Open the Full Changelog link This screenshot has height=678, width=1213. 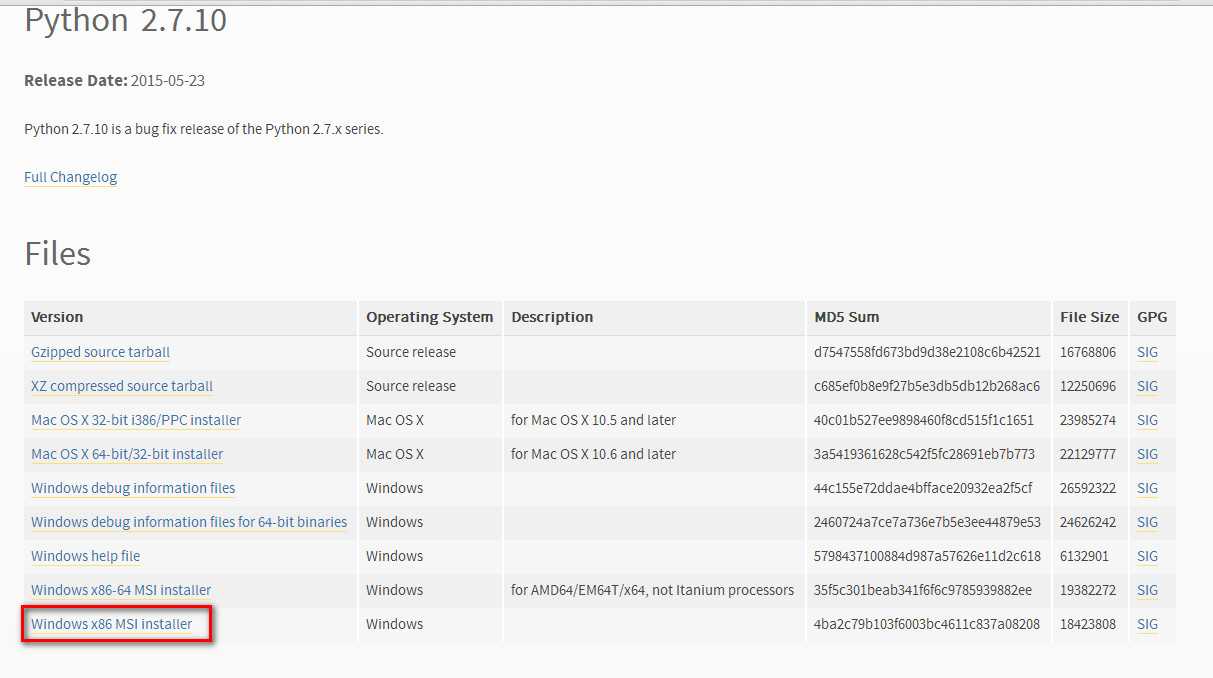click(x=70, y=177)
